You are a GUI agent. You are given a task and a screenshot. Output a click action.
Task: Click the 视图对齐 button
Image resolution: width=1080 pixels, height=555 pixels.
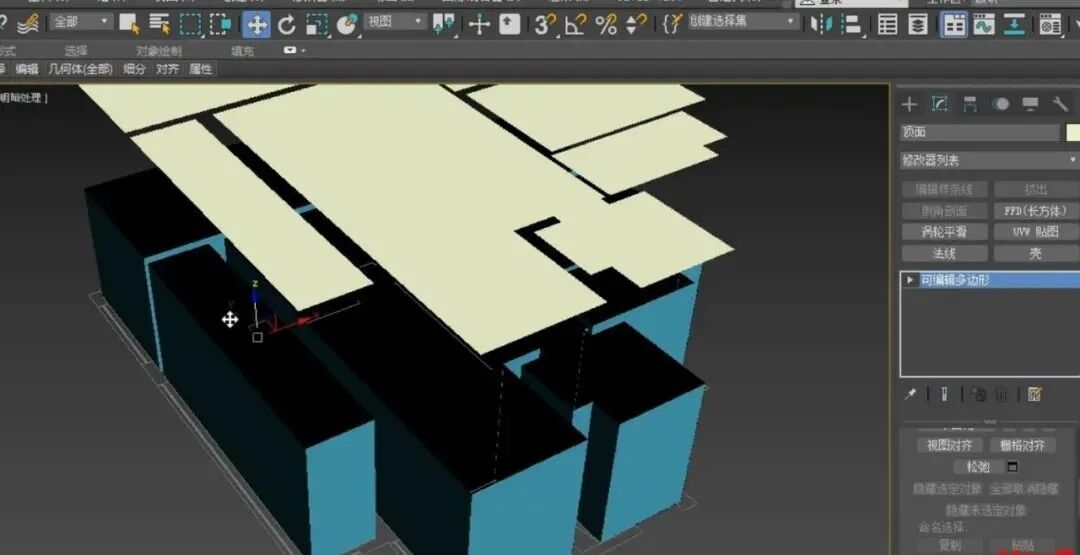(x=949, y=446)
